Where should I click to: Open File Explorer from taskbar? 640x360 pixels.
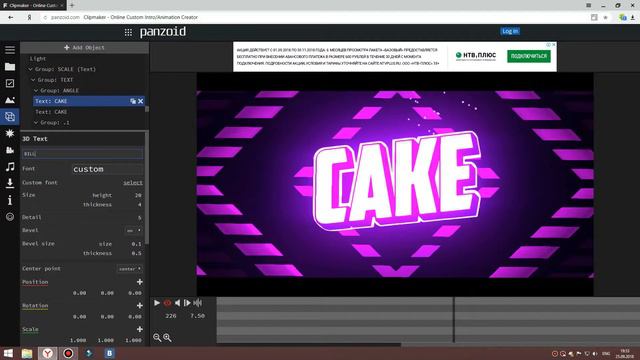pyautogui.click(x=27, y=353)
